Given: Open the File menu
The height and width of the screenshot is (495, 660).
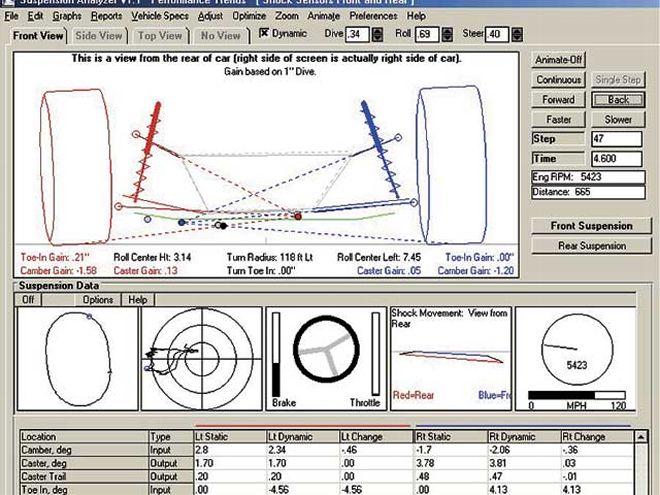Looking at the screenshot, I should [x=11, y=16].
